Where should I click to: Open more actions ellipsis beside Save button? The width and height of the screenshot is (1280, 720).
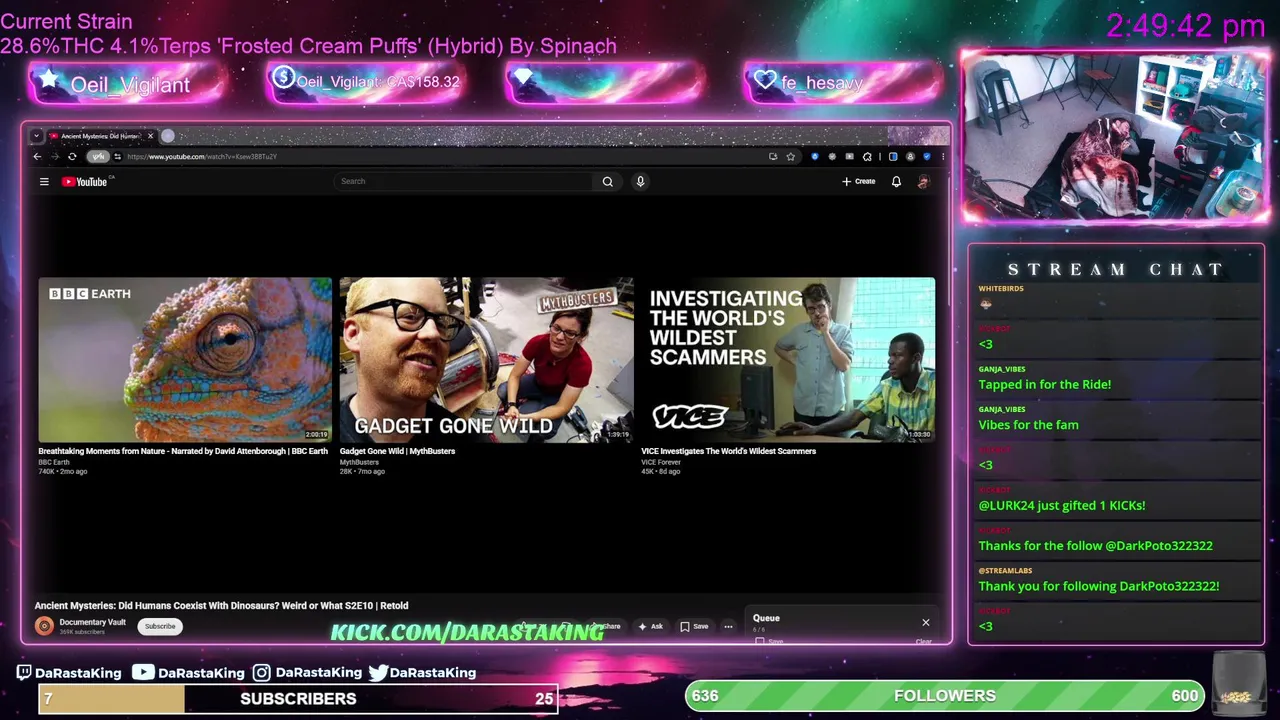728,626
